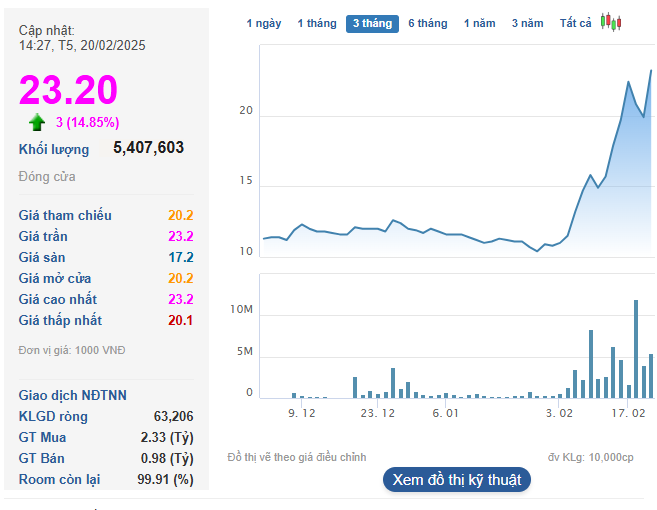Click the 23.20 current price
657x510 pixels.
tap(68, 91)
